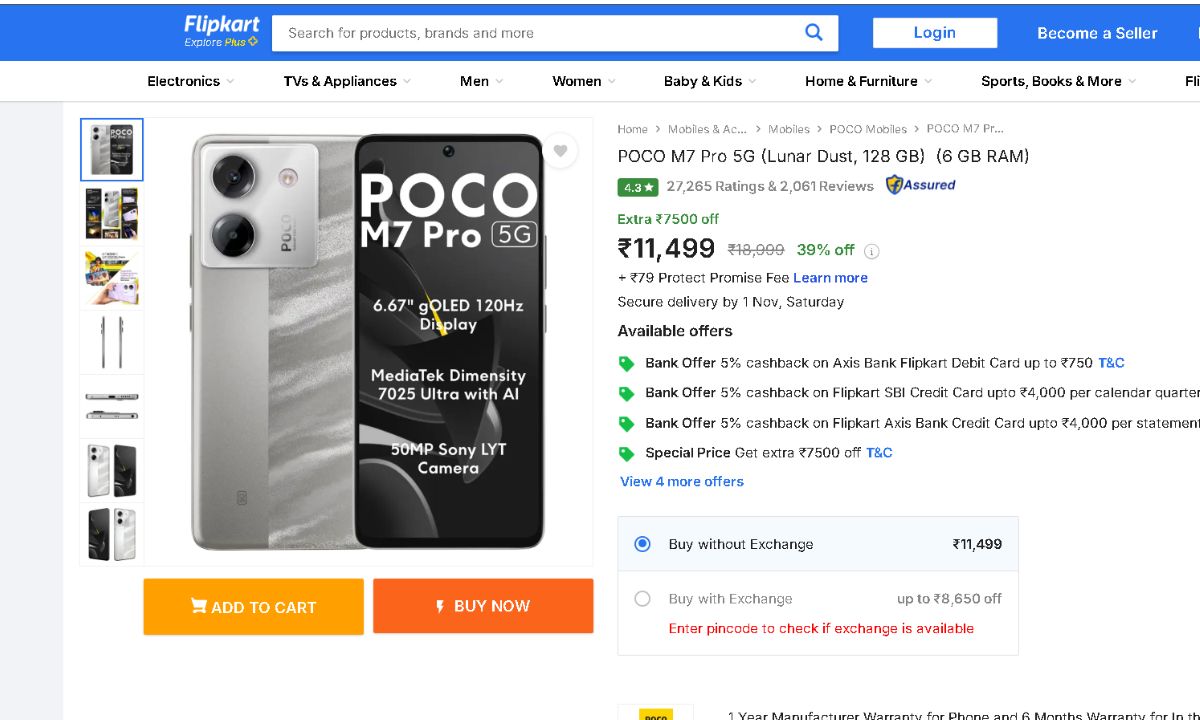Click the search magnifier icon
The image size is (1200, 720).
click(x=814, y=33)
